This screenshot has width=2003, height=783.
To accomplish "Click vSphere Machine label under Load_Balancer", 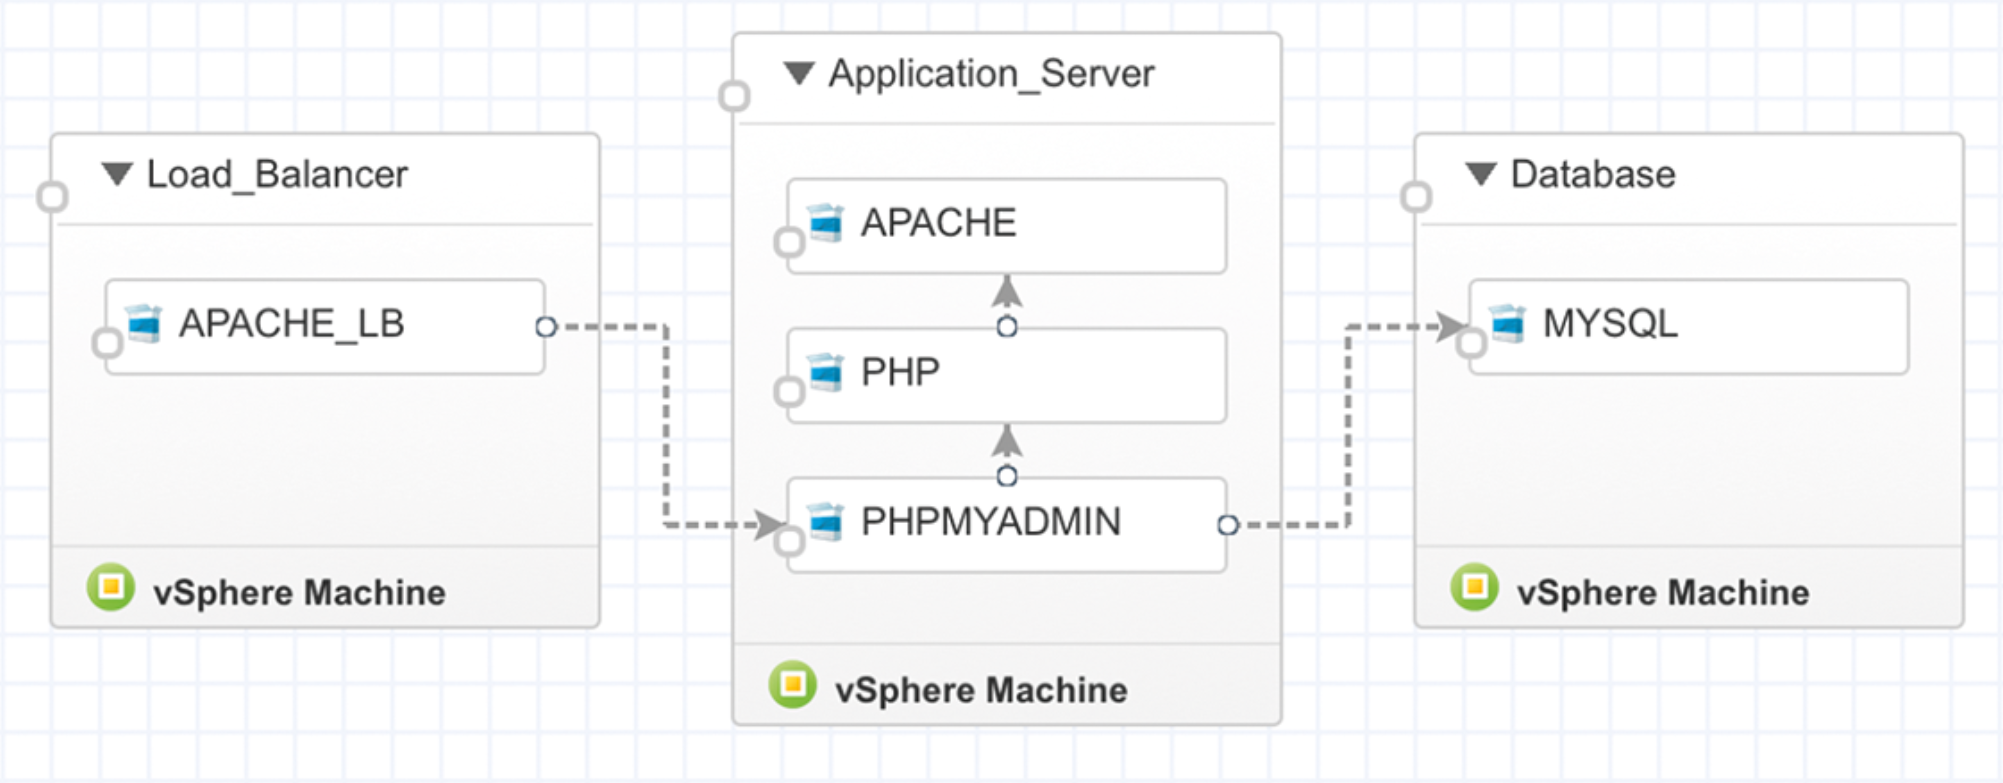I will tap(299, 592).
